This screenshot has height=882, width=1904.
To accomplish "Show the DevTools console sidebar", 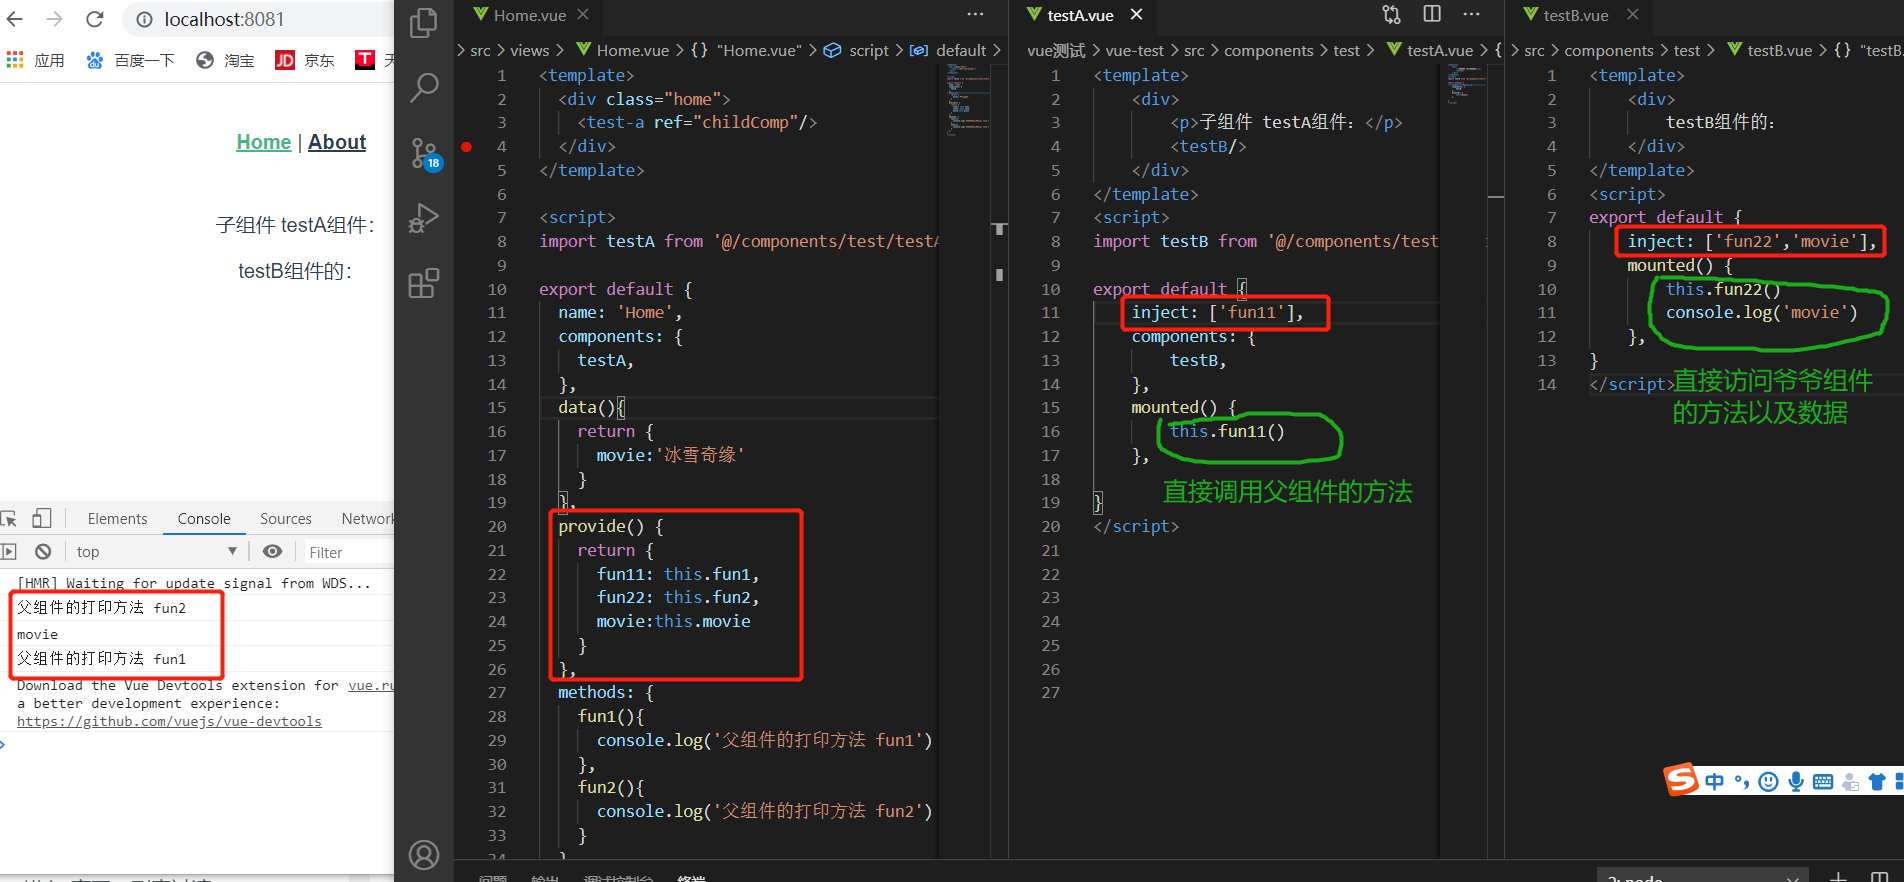I will [9, 551].
